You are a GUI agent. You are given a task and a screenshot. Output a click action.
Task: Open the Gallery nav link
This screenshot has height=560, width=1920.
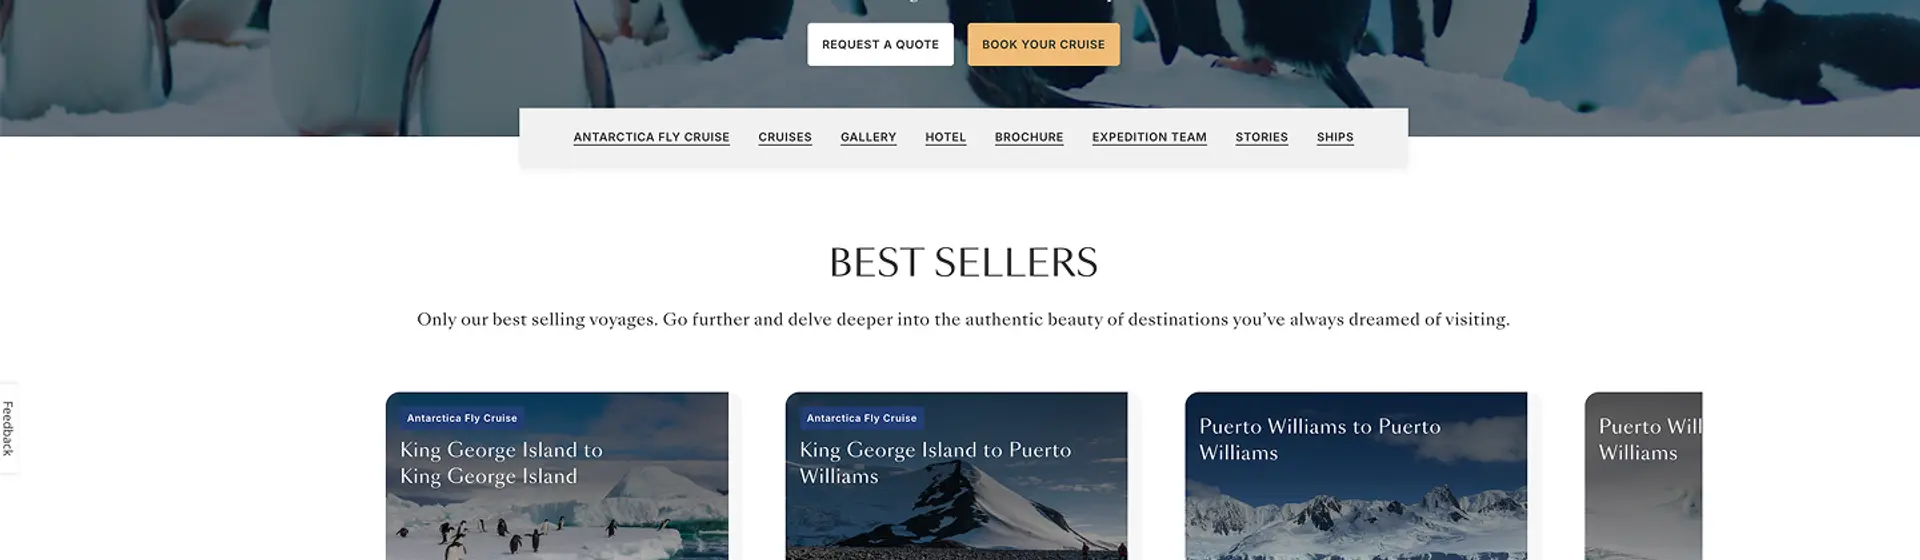click(x=868, y=138)
